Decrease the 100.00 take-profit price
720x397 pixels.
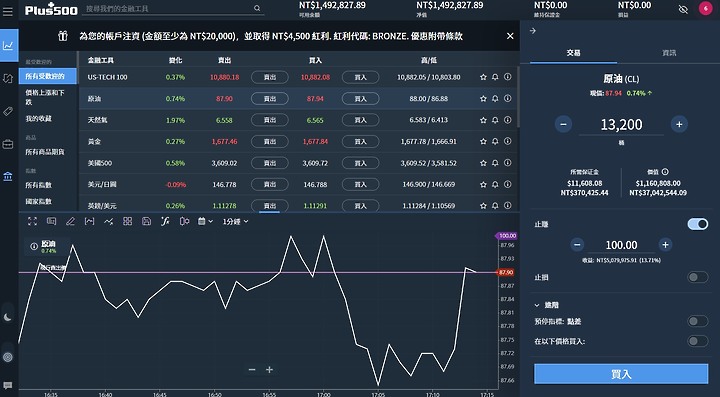[x=577, y=245]
